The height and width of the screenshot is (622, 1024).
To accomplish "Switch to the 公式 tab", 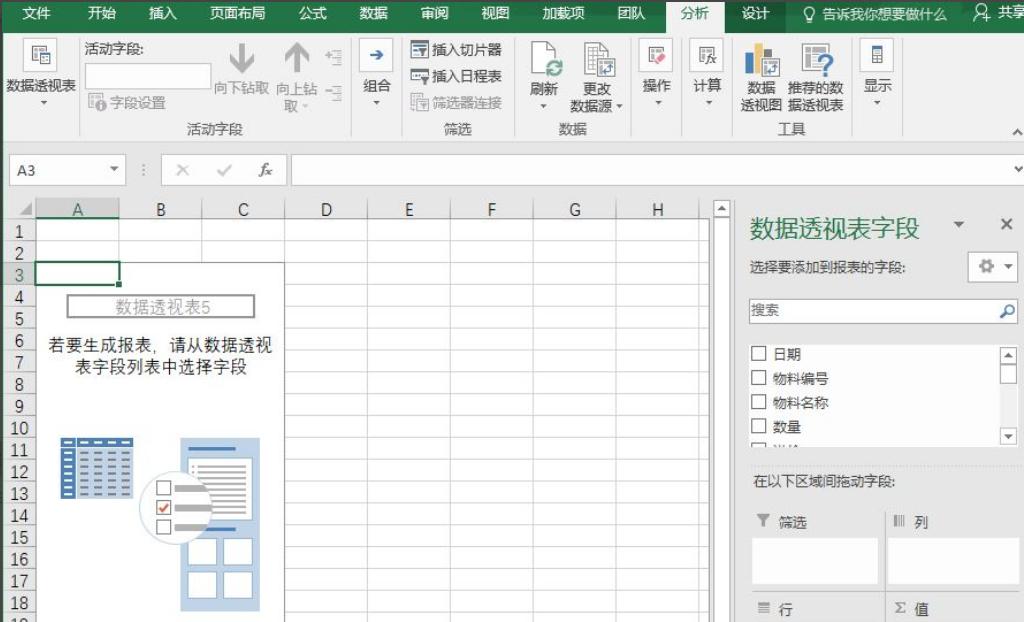I will pyautogui.click(x=312, y=13).
